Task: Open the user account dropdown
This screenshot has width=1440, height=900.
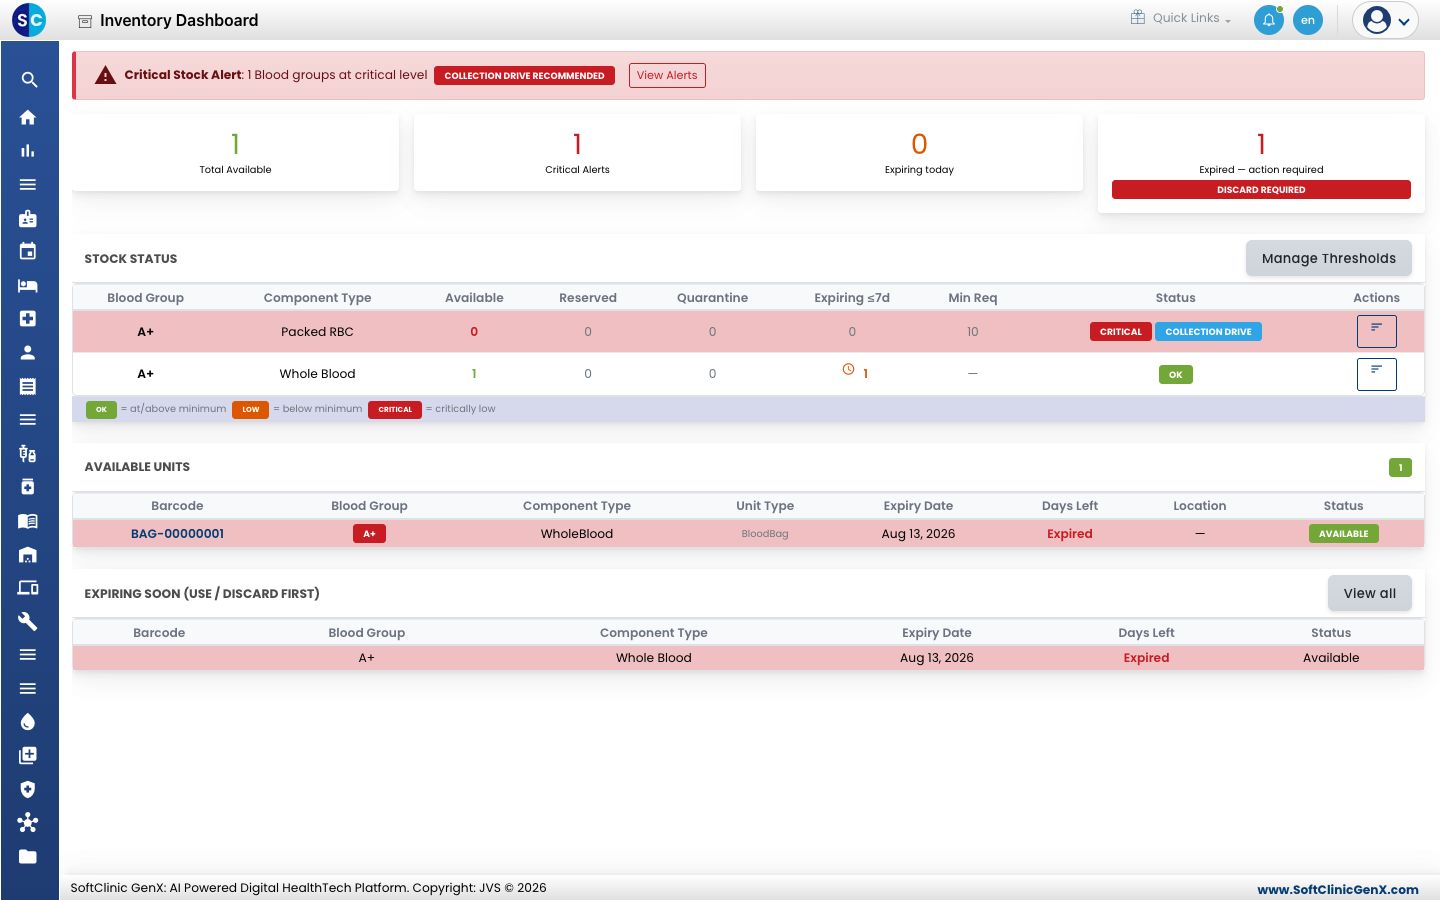Action: [1386, 20]
